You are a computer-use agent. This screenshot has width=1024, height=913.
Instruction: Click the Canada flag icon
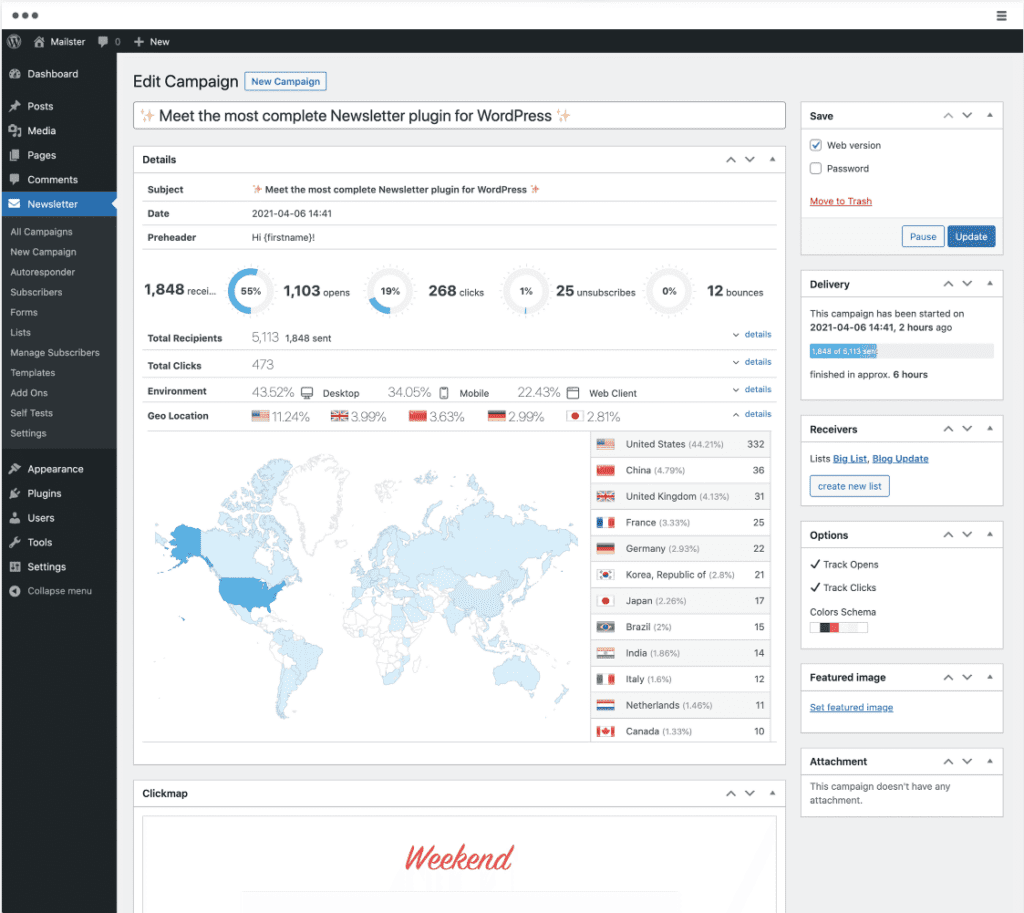click(x=605, y=731)
